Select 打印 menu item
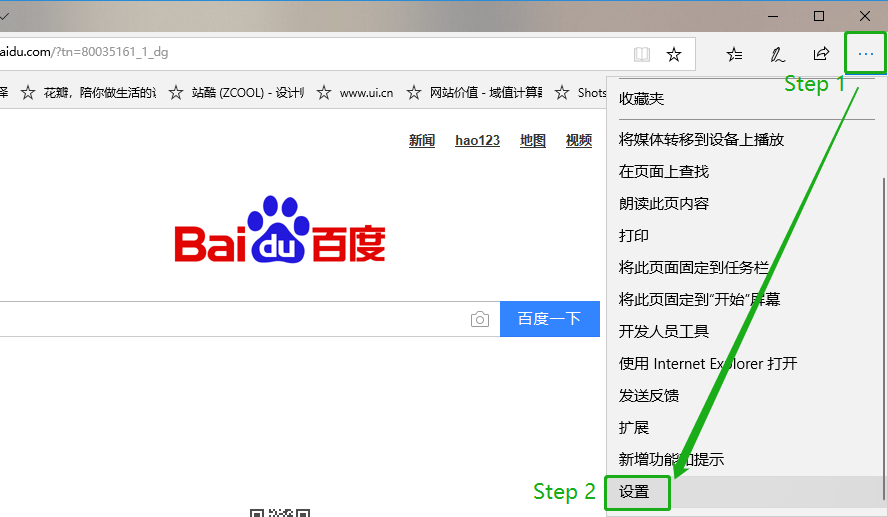Viewport: 888px width, 517px height. [744, 235]
